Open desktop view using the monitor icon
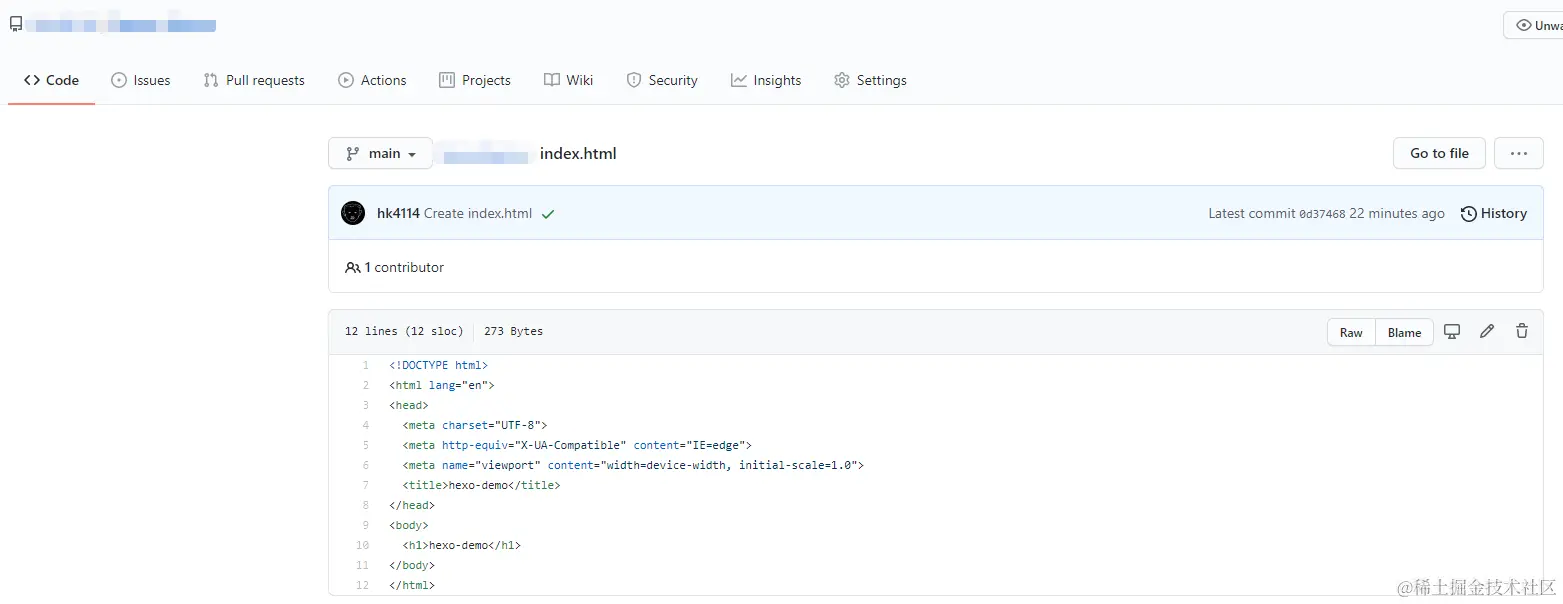1563x604 pixels. click(1452, 332)
